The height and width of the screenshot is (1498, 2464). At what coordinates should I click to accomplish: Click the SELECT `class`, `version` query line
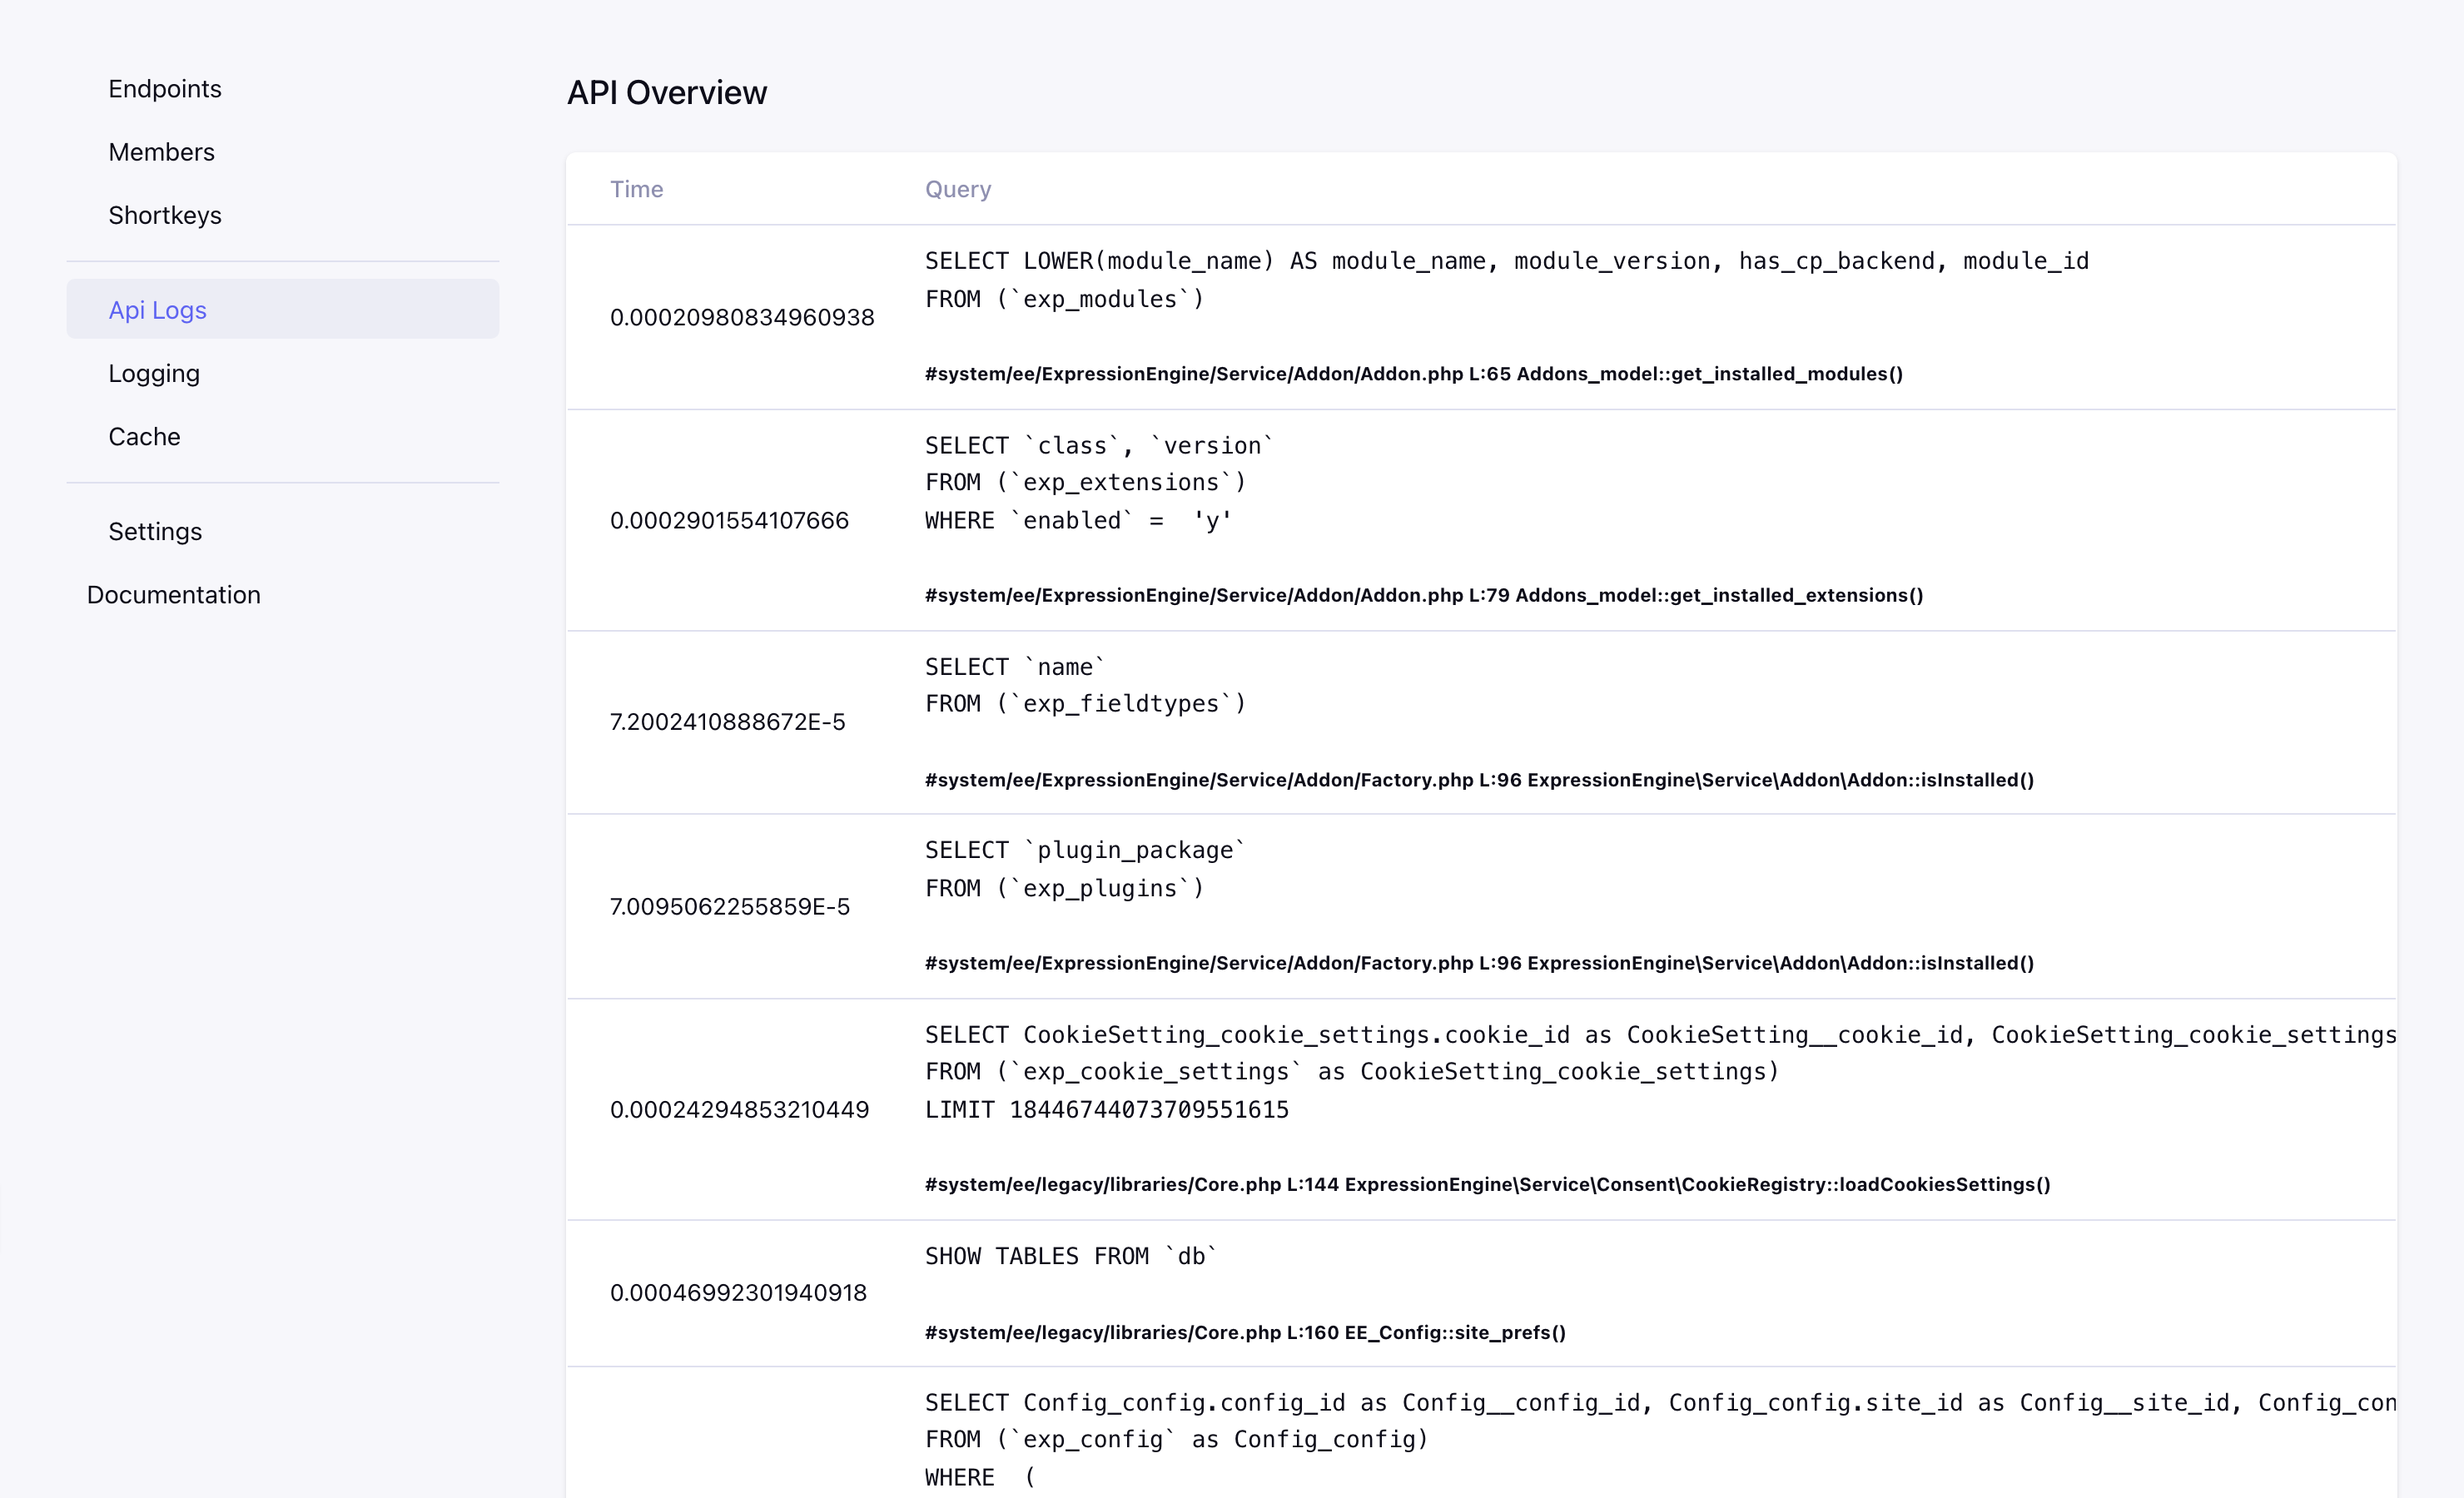[1100, 445]
